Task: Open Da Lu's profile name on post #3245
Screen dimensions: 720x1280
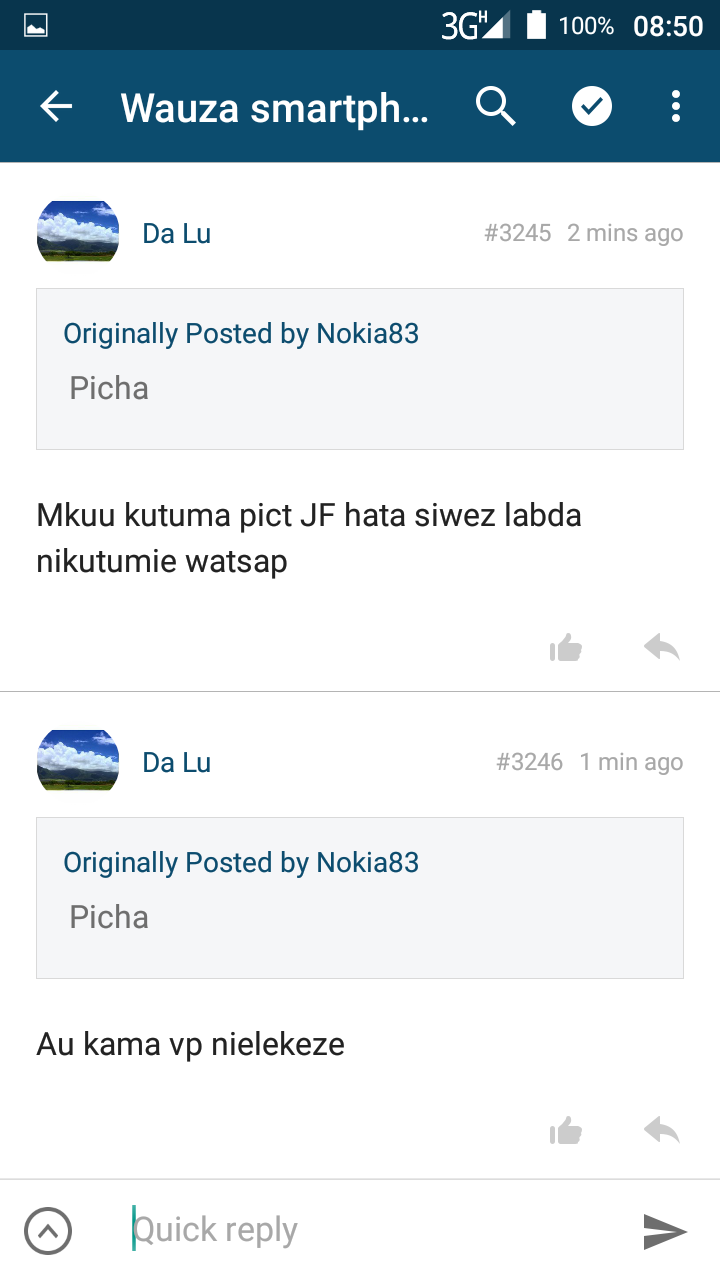Action: (177, 234)
